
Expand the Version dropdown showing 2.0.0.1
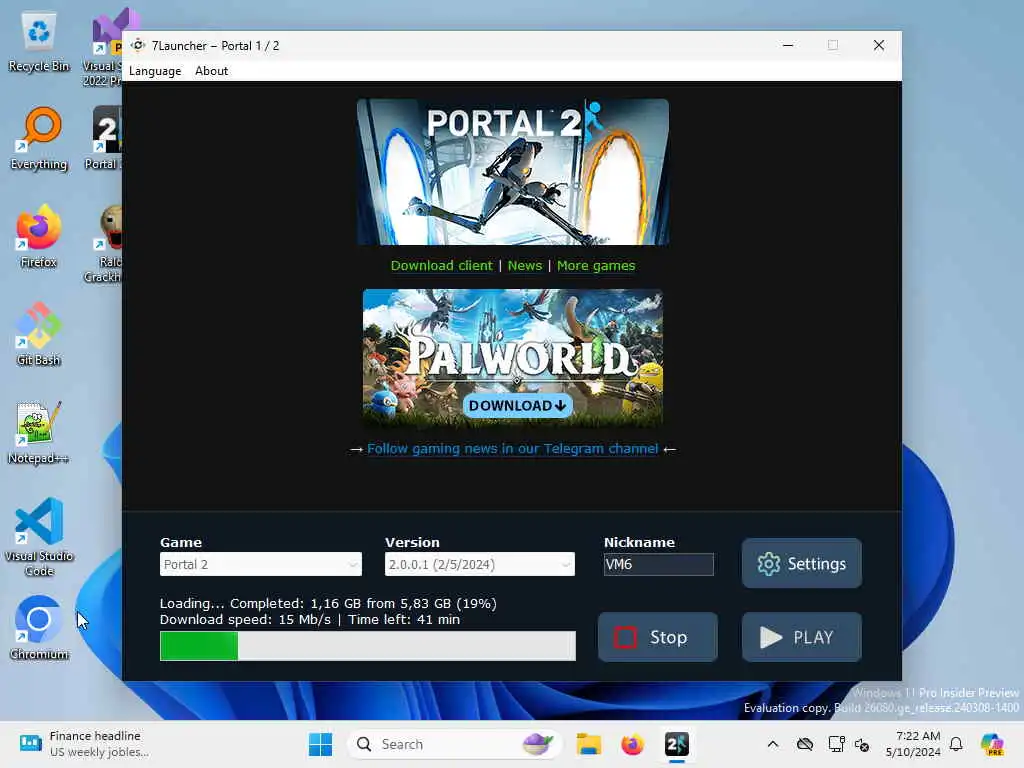[x=479, y=564]
